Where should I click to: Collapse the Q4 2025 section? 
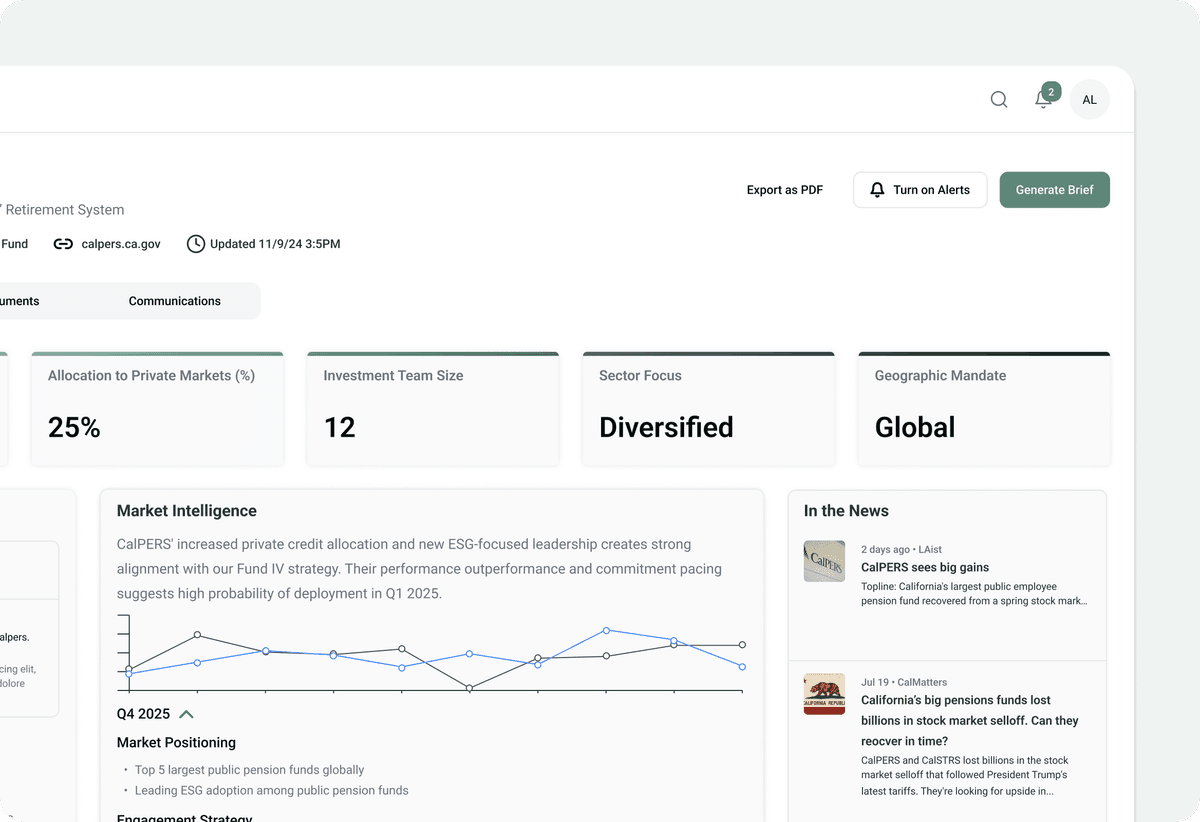coord(185,714)
